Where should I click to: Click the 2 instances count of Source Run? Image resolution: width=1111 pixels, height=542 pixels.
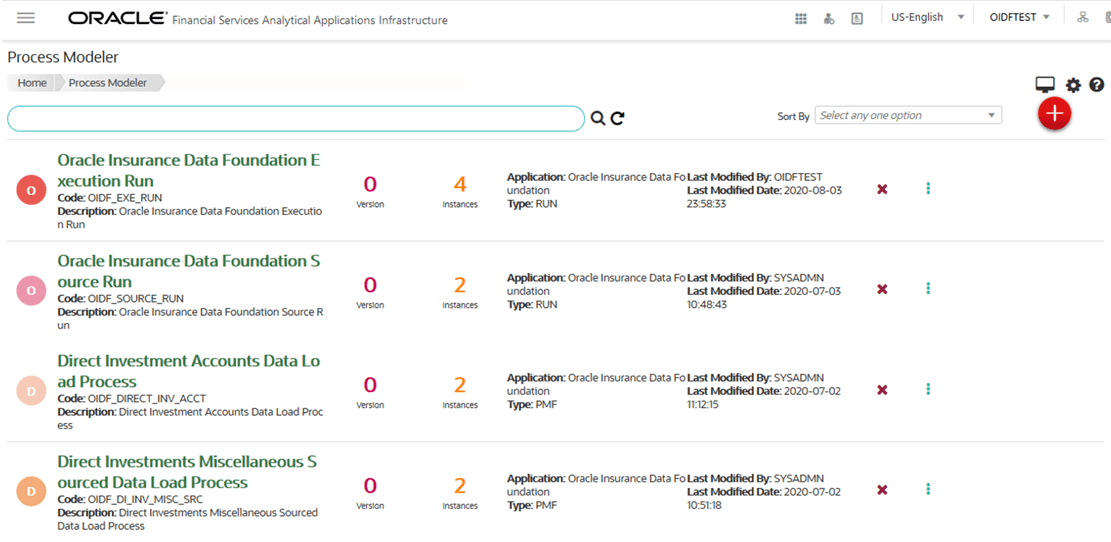click(460, 285)
